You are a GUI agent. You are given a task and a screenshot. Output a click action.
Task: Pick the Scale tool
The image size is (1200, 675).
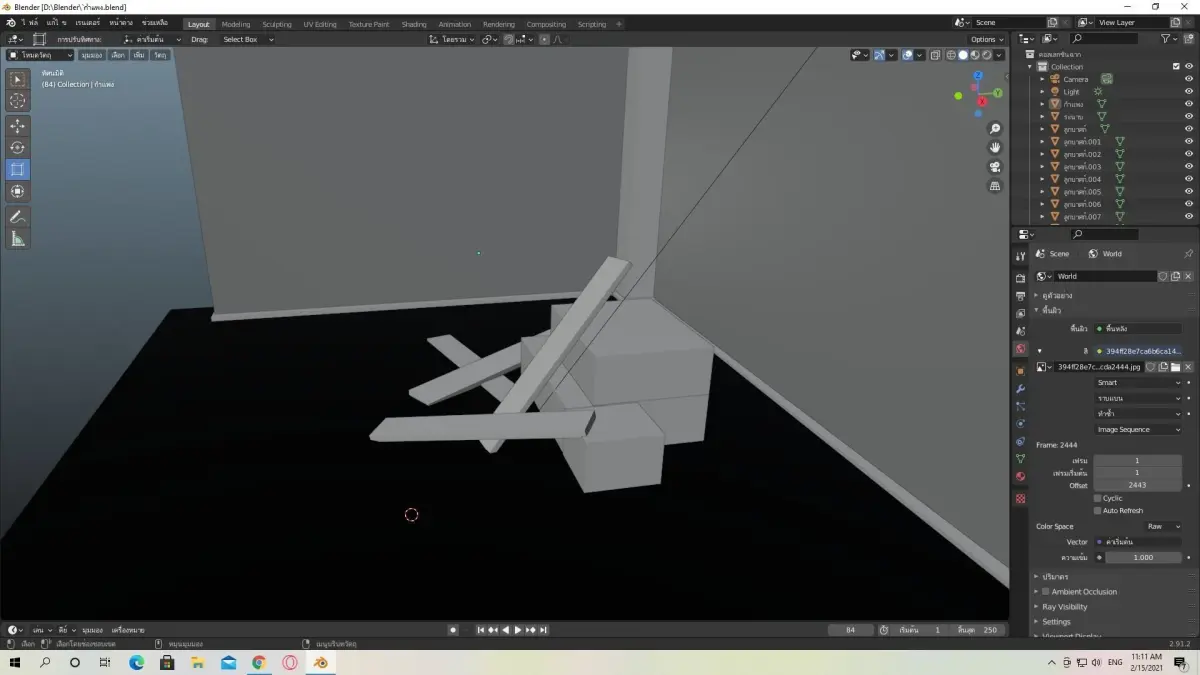18,170
